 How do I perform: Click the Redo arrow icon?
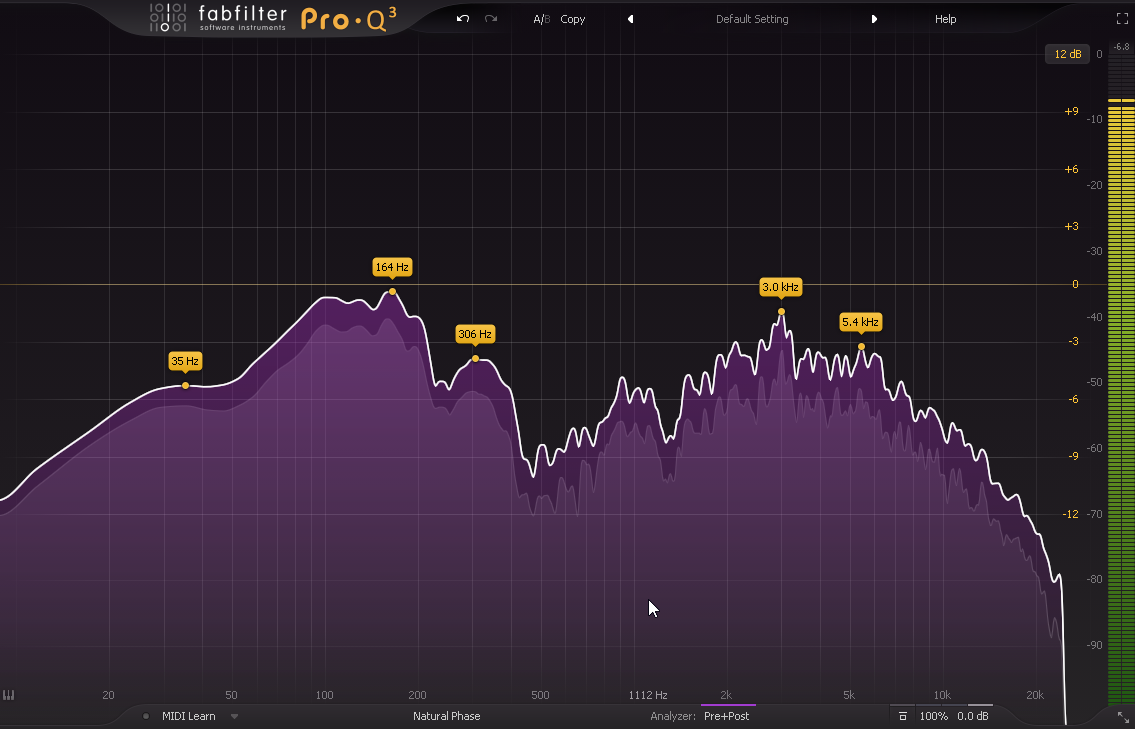point(491,19)
